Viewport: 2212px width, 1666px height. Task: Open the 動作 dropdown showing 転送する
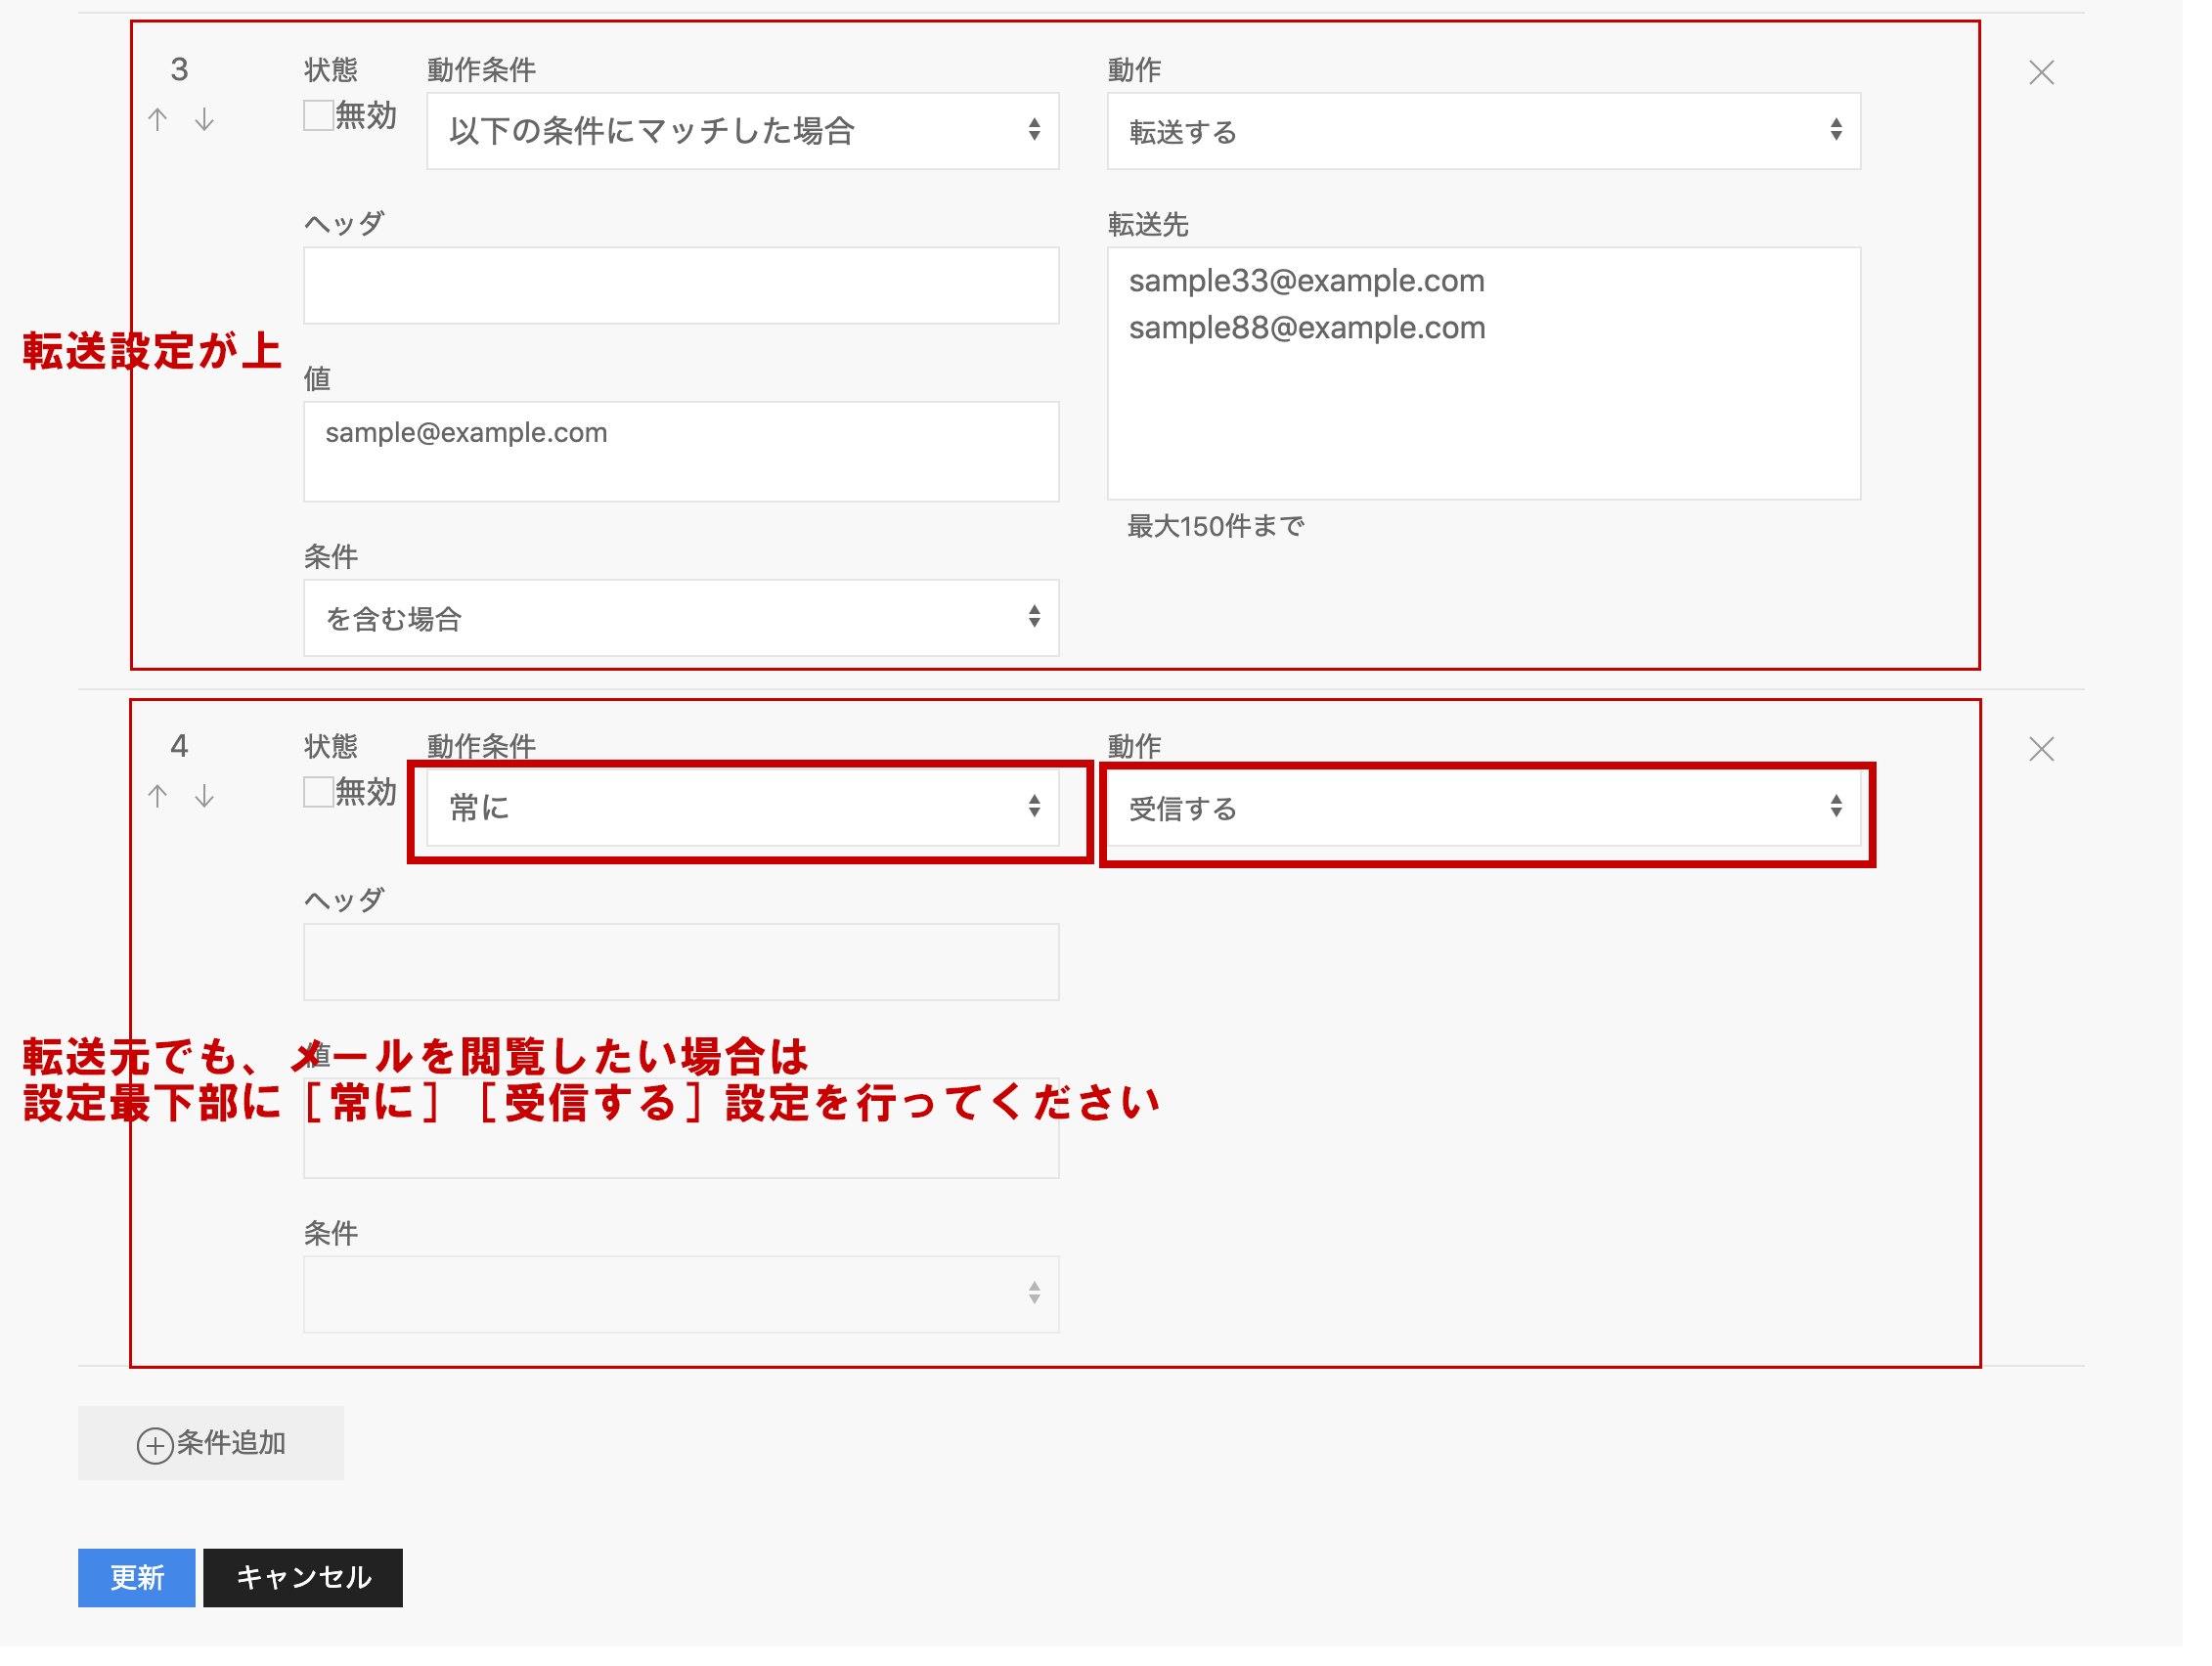[x=1483, y=131]
